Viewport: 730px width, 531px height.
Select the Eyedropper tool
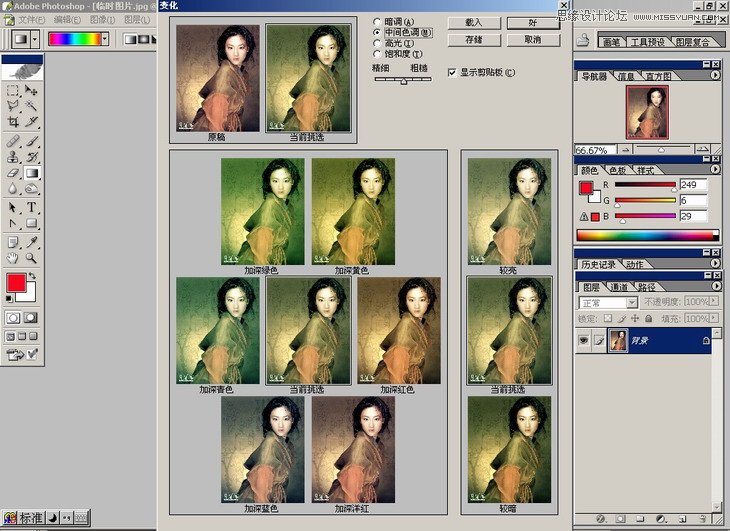[31, 242]
